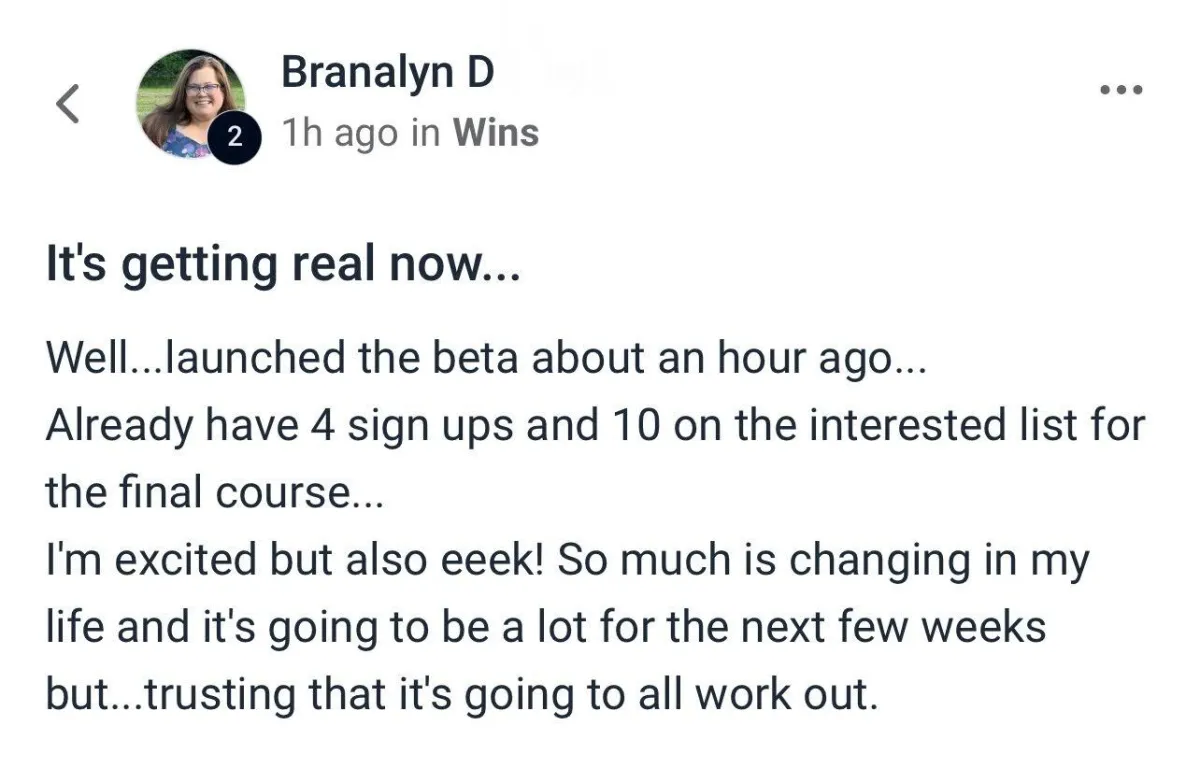This screenshot has height=768, width=1200.
Task: Click the post title It's getting real now
Action: tap(283, 264)
